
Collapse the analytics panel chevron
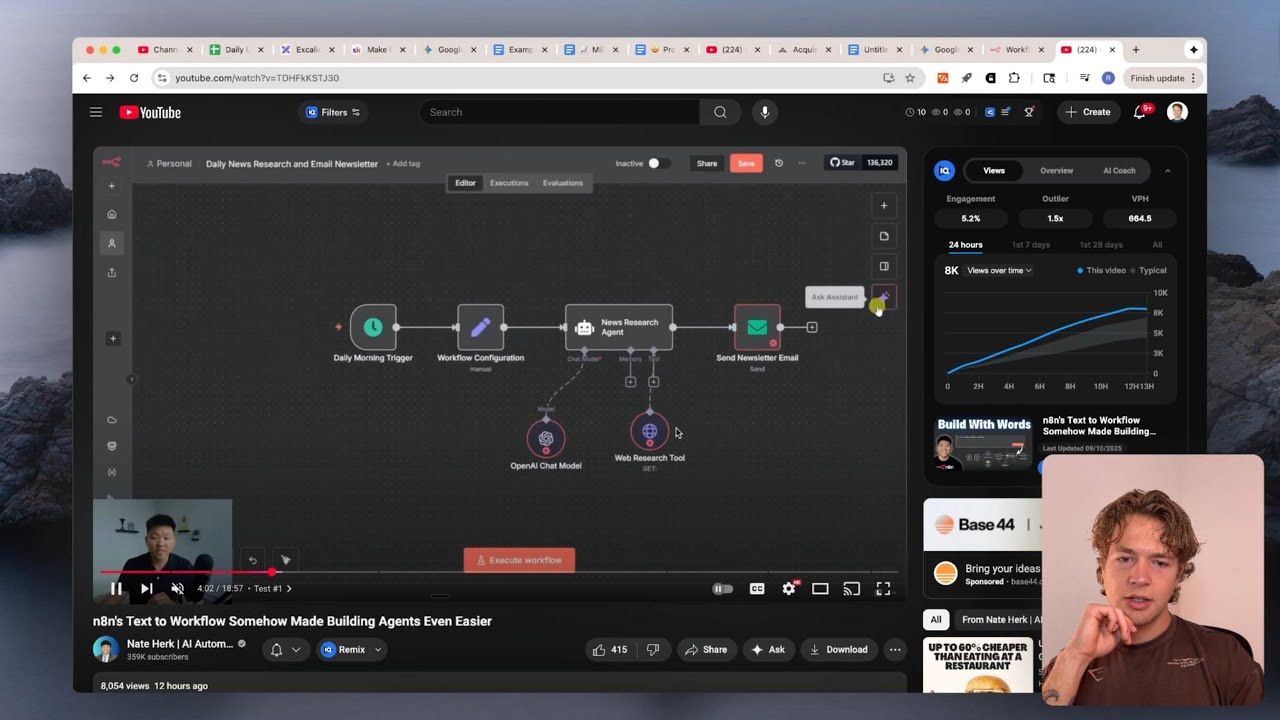tap(1167, 171)
